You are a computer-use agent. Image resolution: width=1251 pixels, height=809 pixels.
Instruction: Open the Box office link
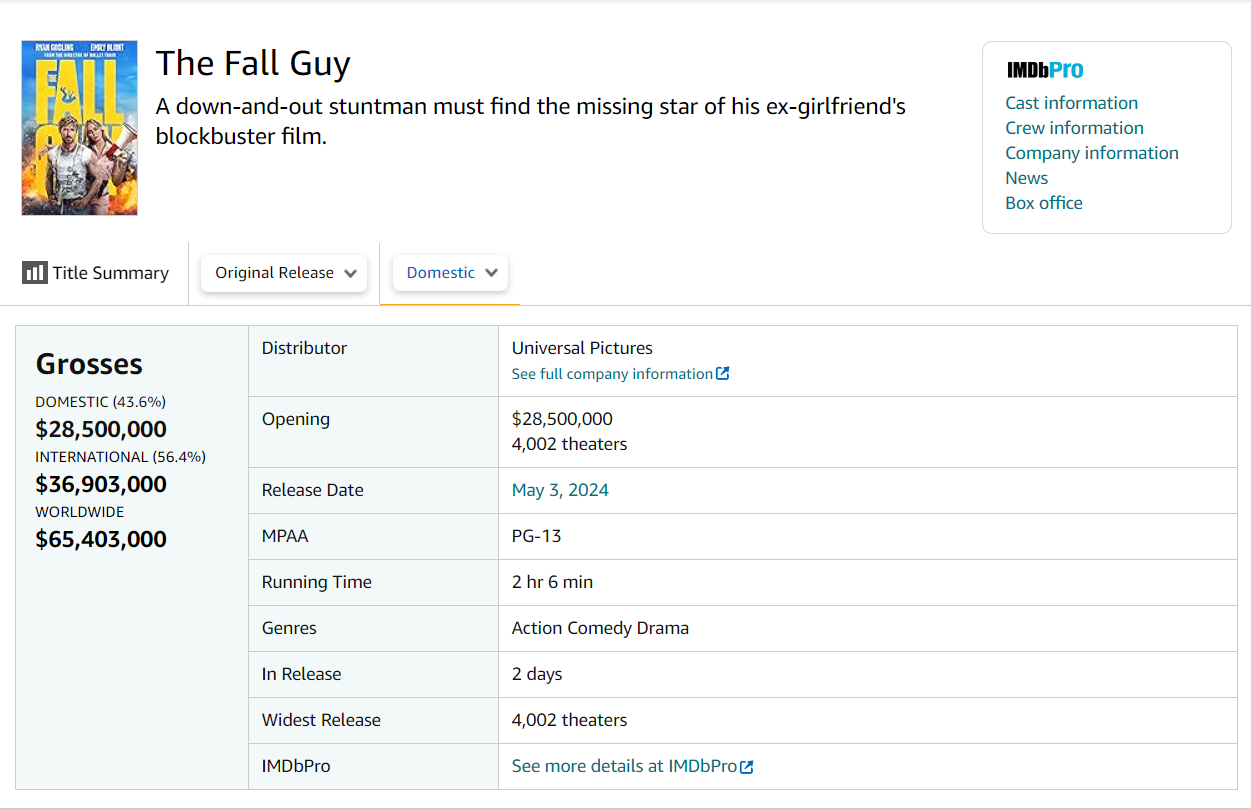tap(1044, 203)
